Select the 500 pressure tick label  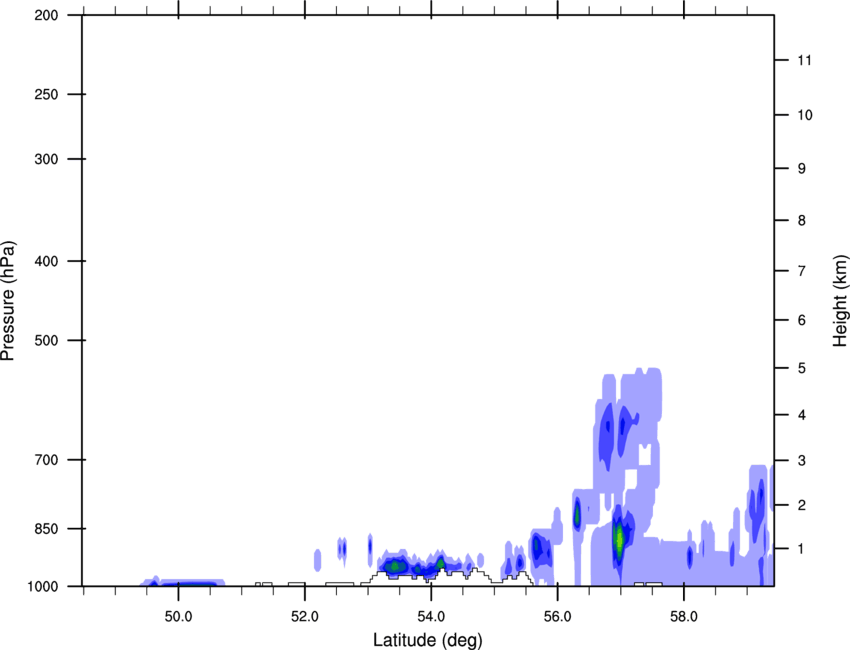(46, 340)
